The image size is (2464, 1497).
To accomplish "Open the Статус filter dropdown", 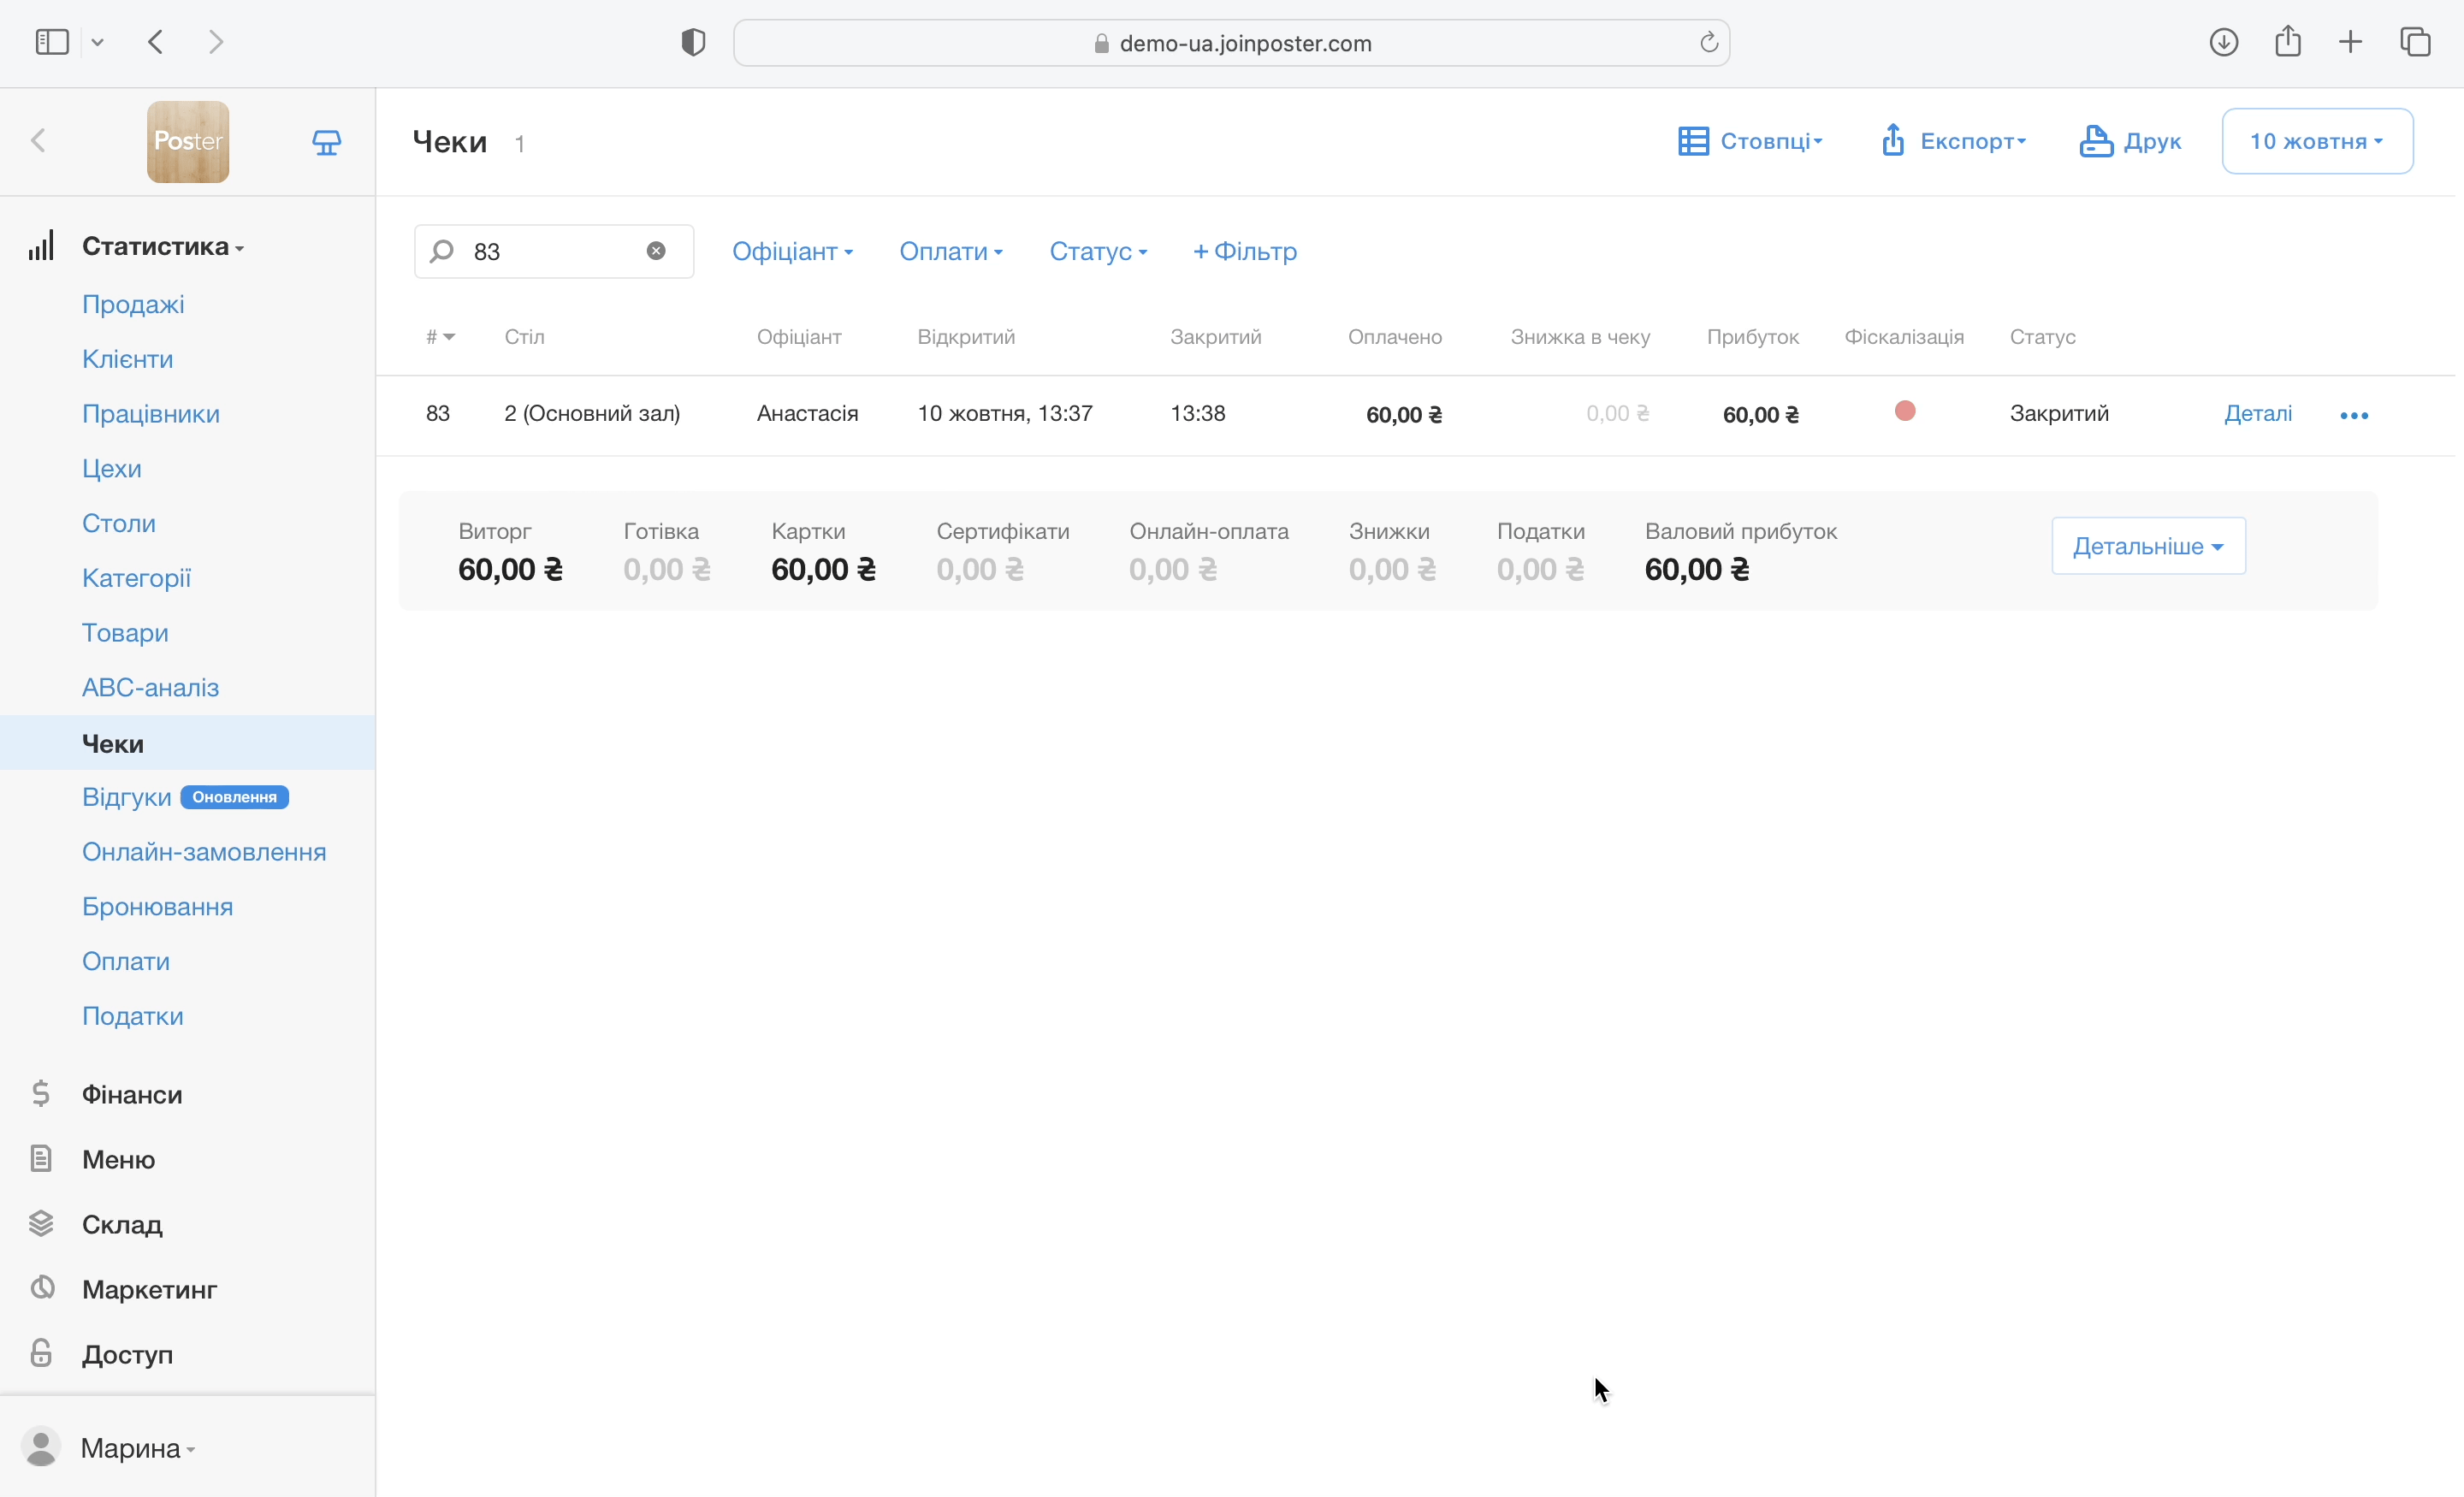I will pyautogui.click(x=1097, y=251).
